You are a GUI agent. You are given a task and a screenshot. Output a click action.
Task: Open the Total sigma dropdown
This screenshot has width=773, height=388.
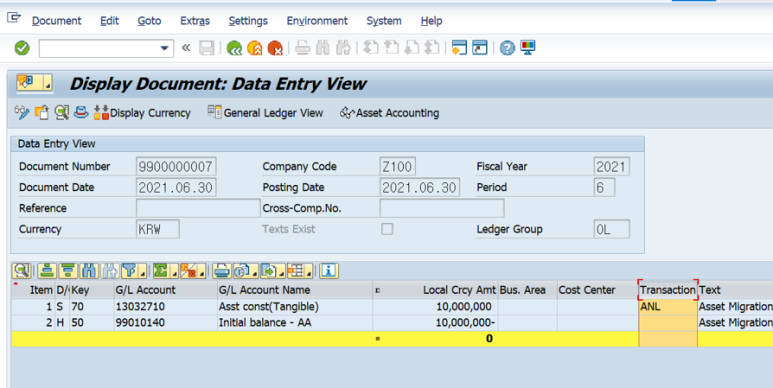[x=165, y=271]
